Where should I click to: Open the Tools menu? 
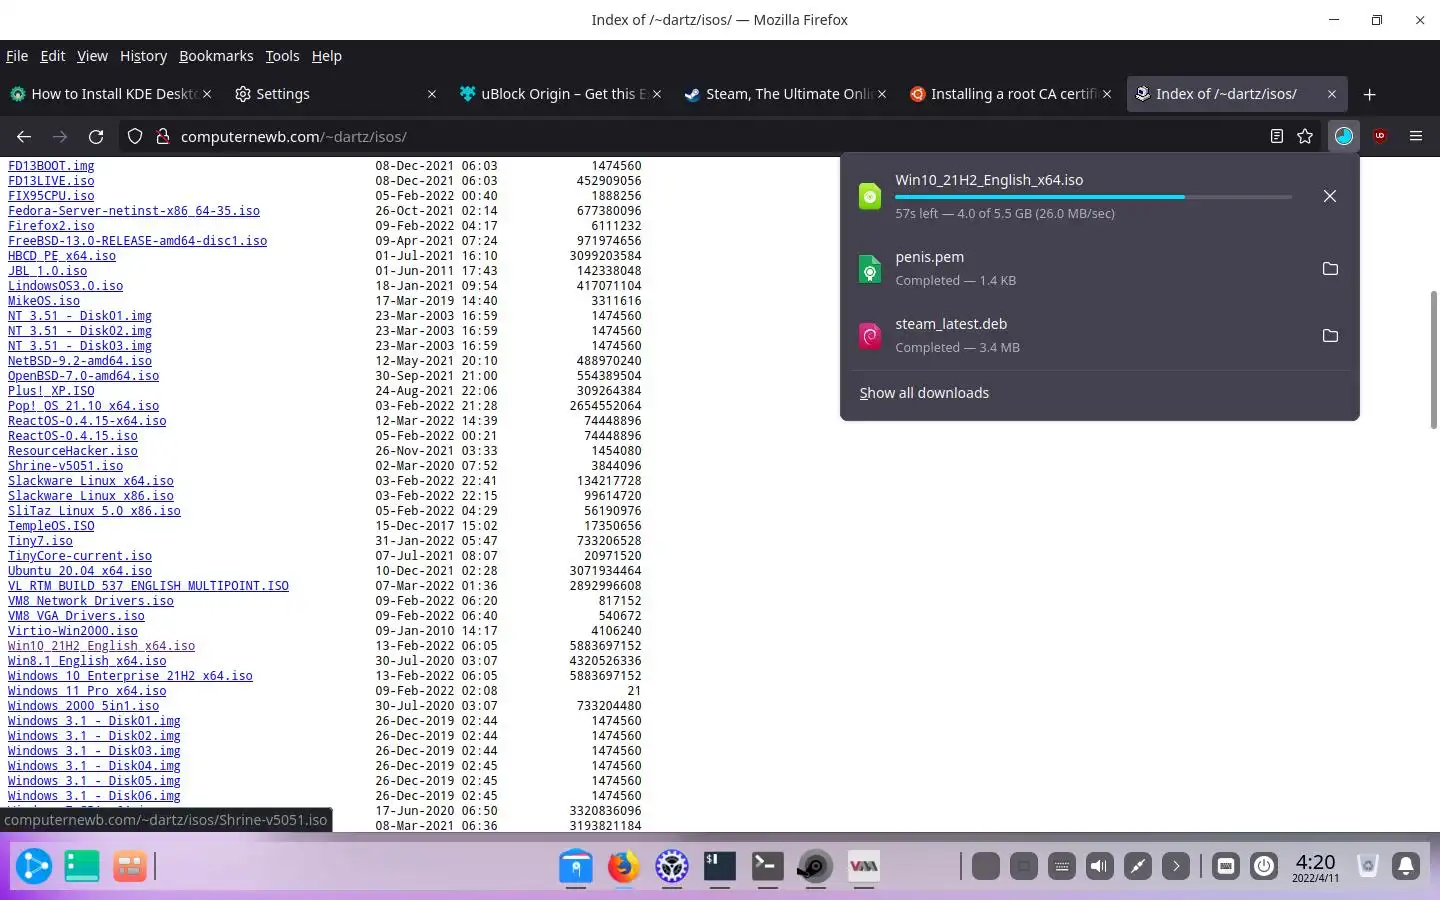point(282,56)
